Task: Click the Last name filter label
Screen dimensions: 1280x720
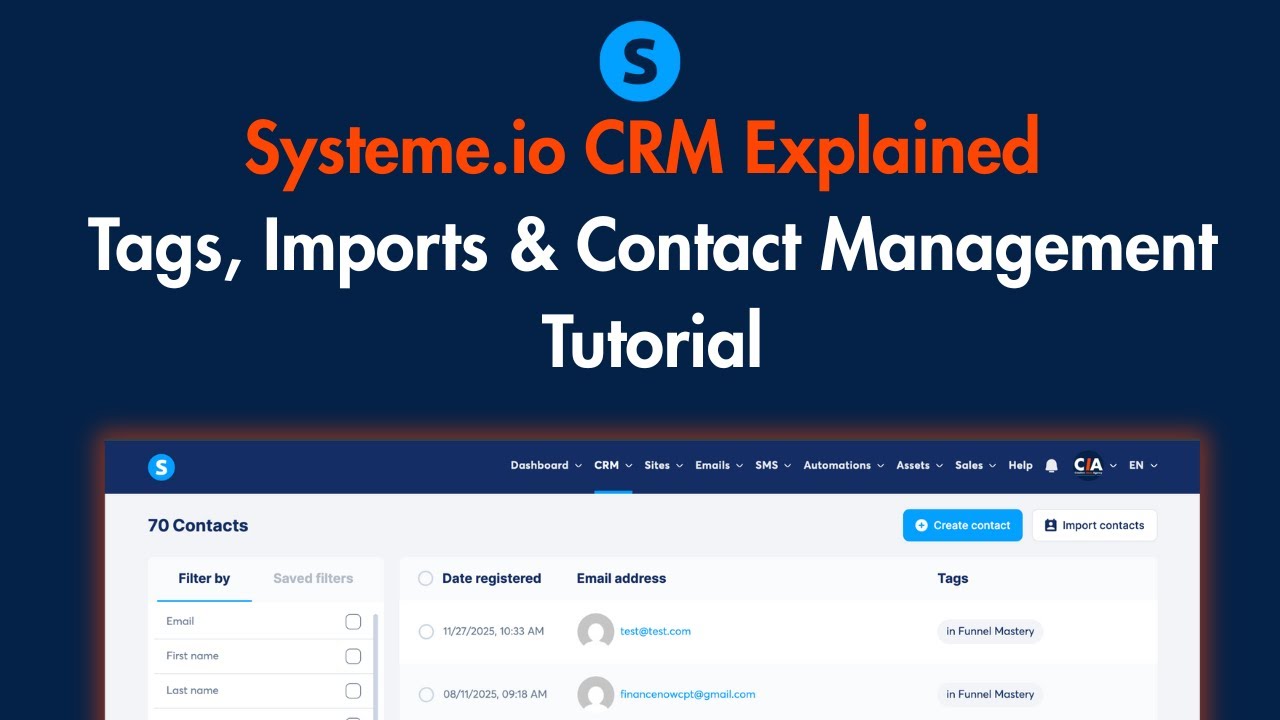Action: (x=192, y=690)
